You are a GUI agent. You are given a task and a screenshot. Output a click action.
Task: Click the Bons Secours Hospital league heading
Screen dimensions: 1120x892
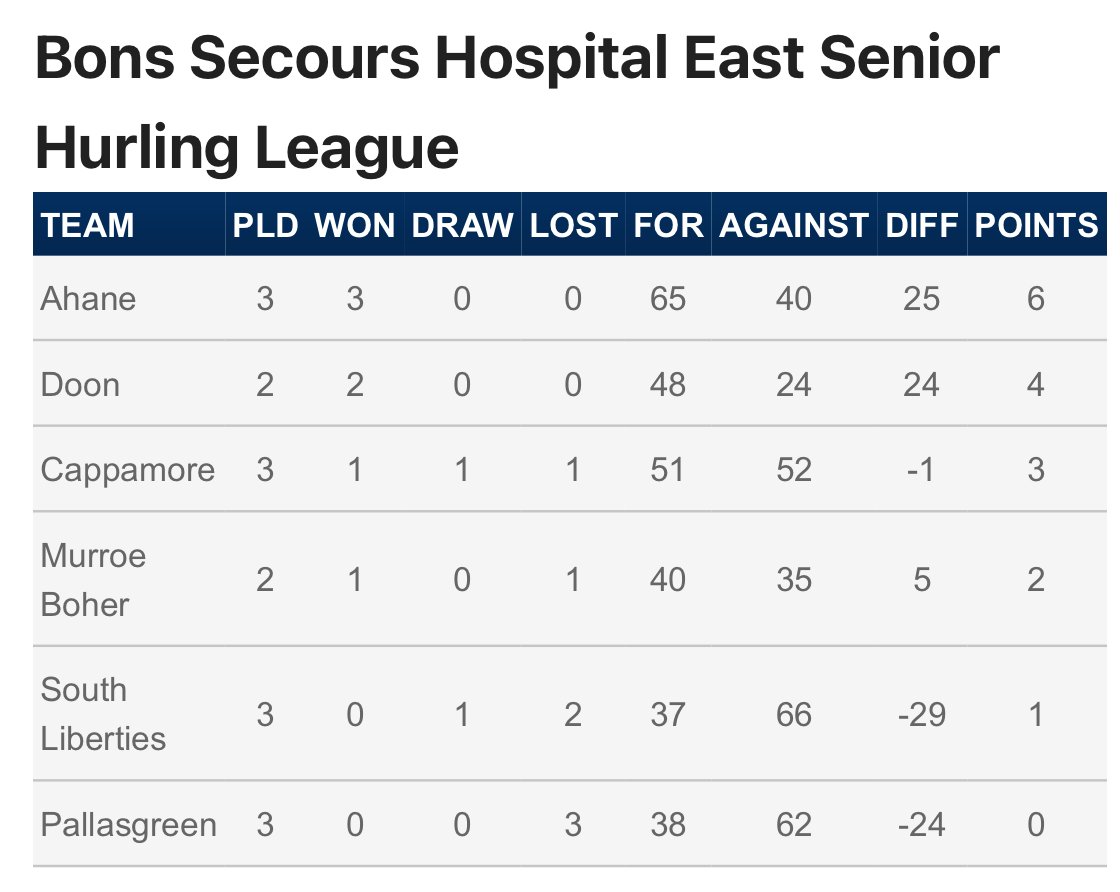tap(517, 102)
